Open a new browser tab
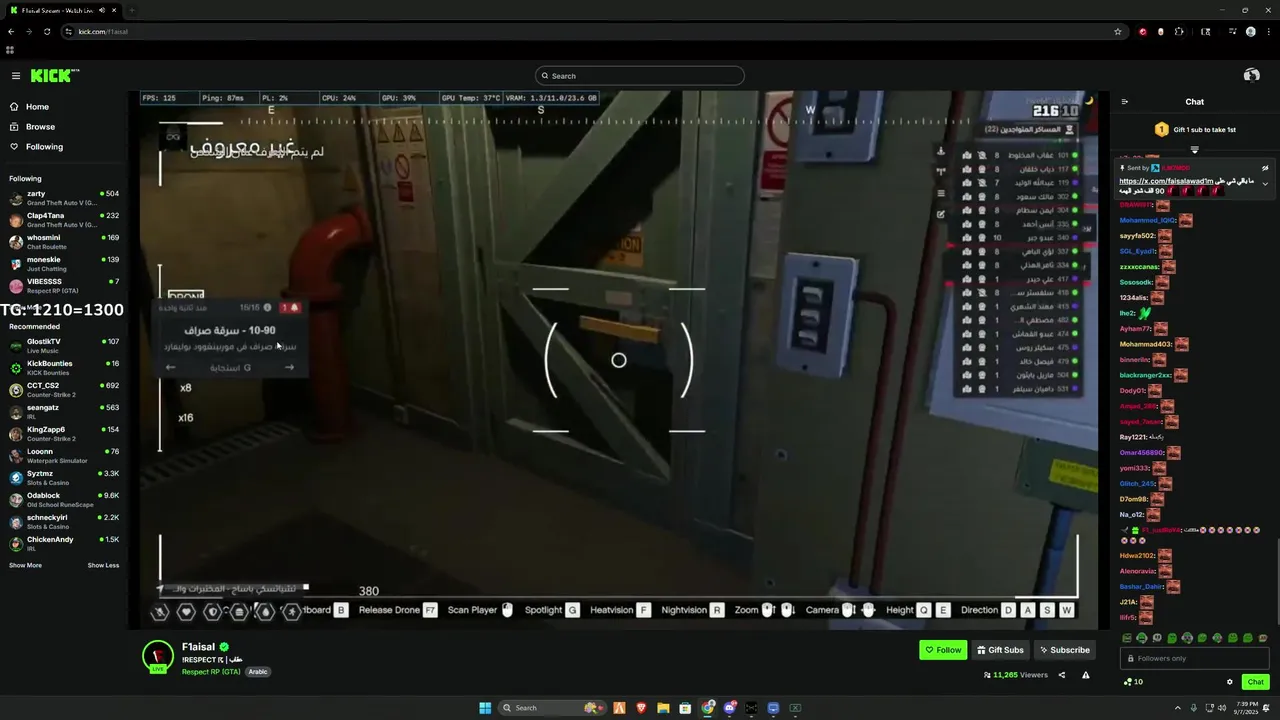Viewport: 1280px width, 720px height. (131, 10)
